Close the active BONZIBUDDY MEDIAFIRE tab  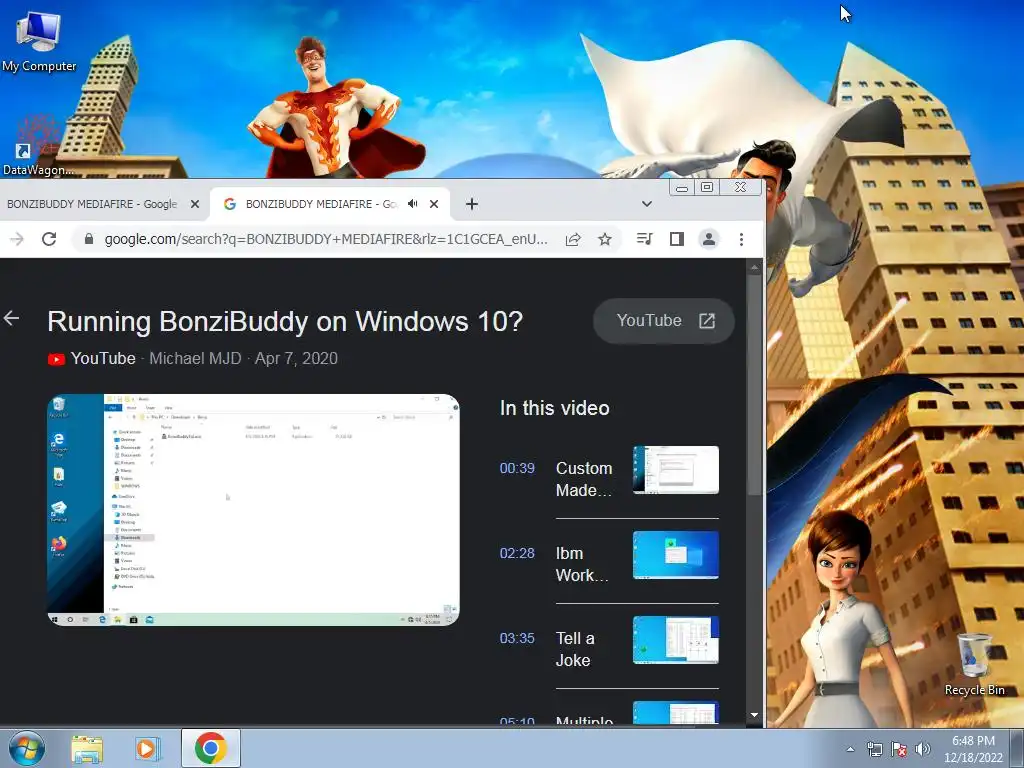point(434,204)
